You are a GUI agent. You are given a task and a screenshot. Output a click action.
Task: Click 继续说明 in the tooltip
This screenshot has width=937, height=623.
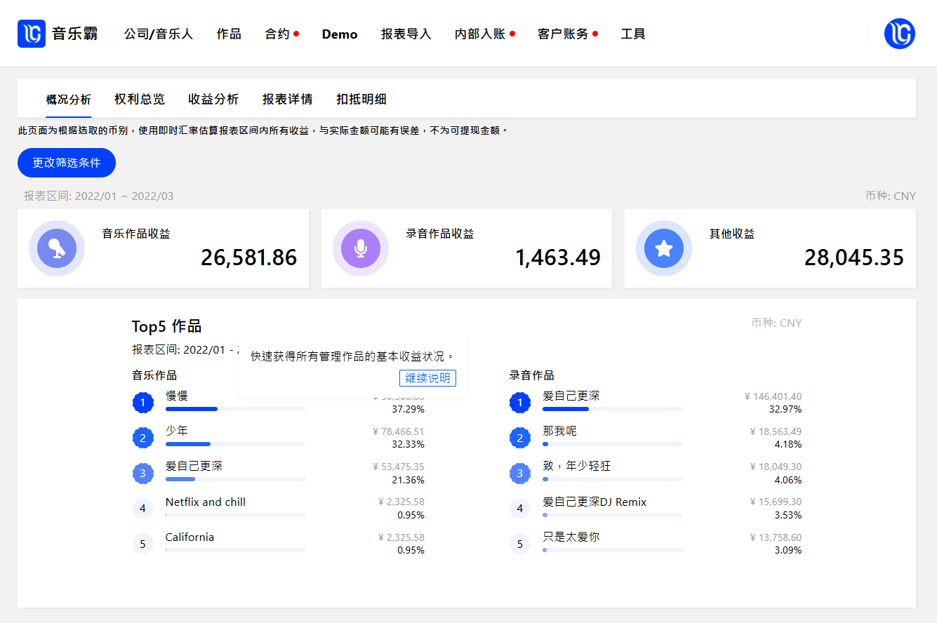coord(427,378)
